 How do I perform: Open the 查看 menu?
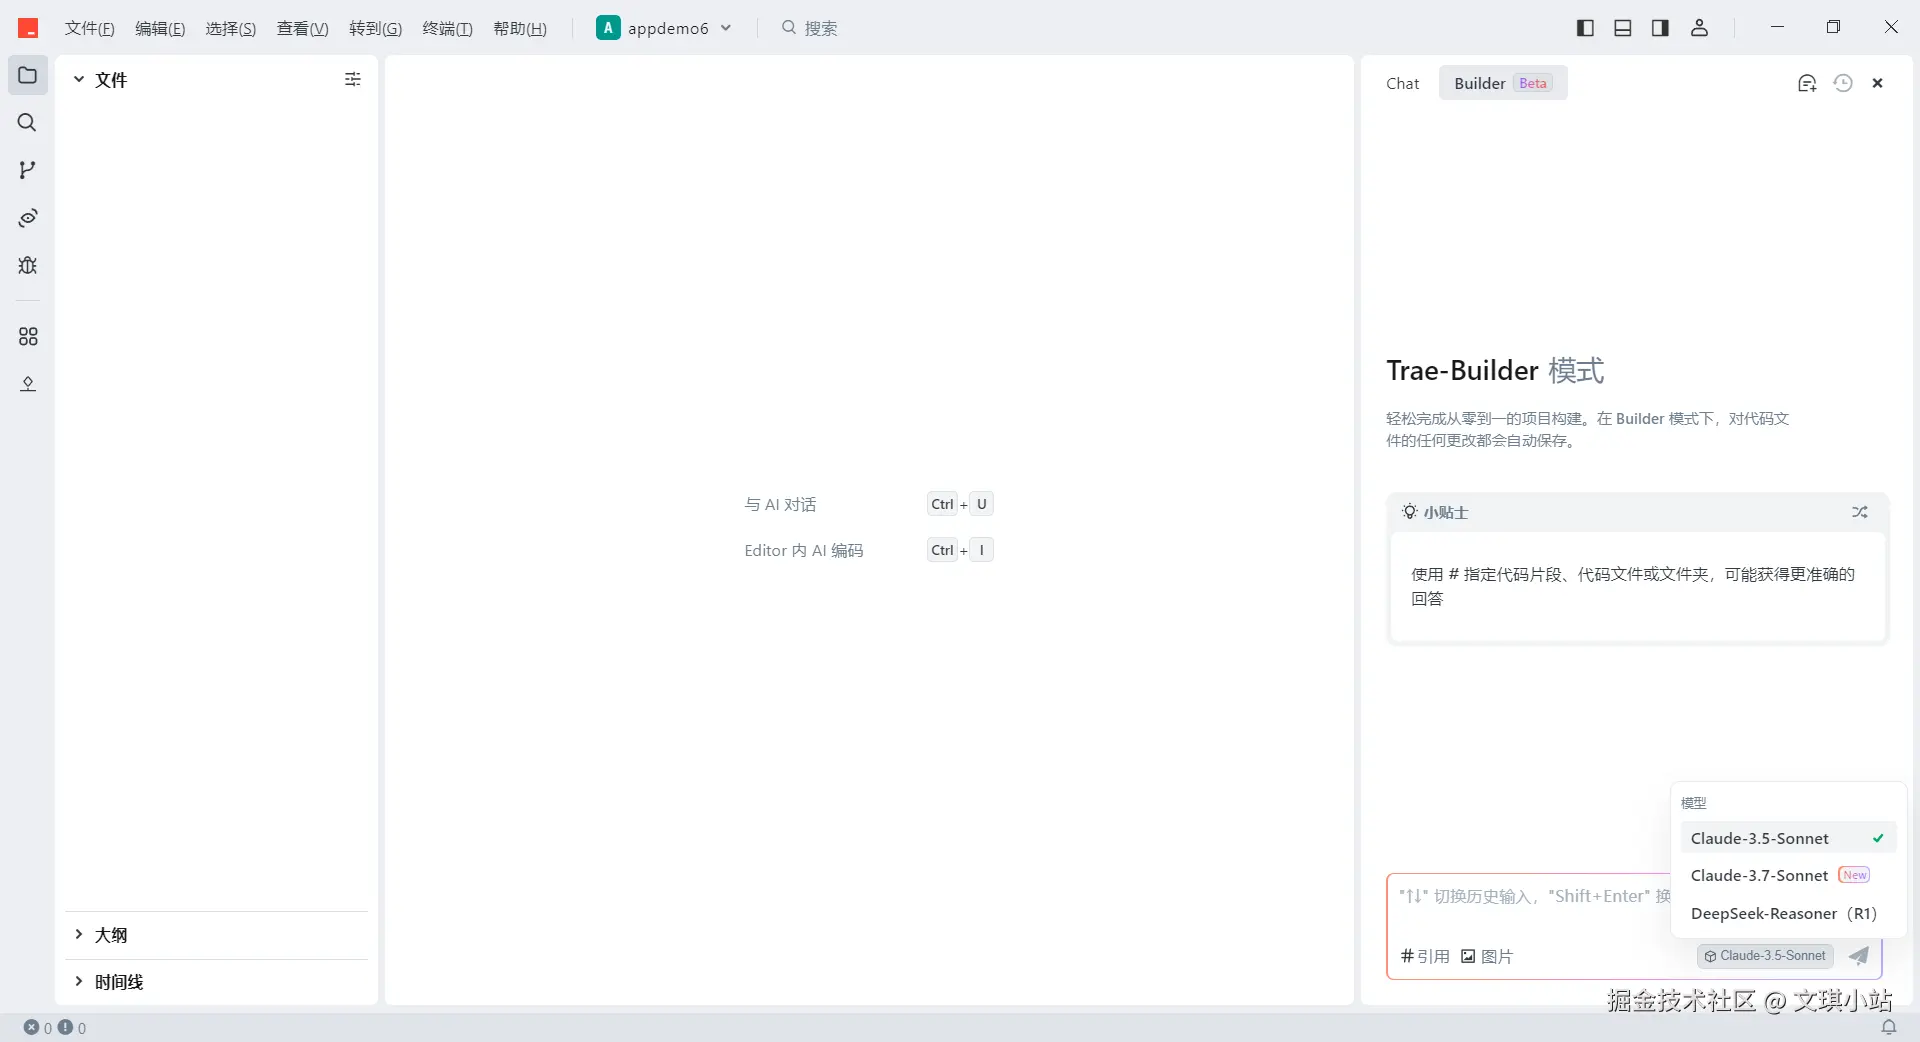click(x=302, y=28)
